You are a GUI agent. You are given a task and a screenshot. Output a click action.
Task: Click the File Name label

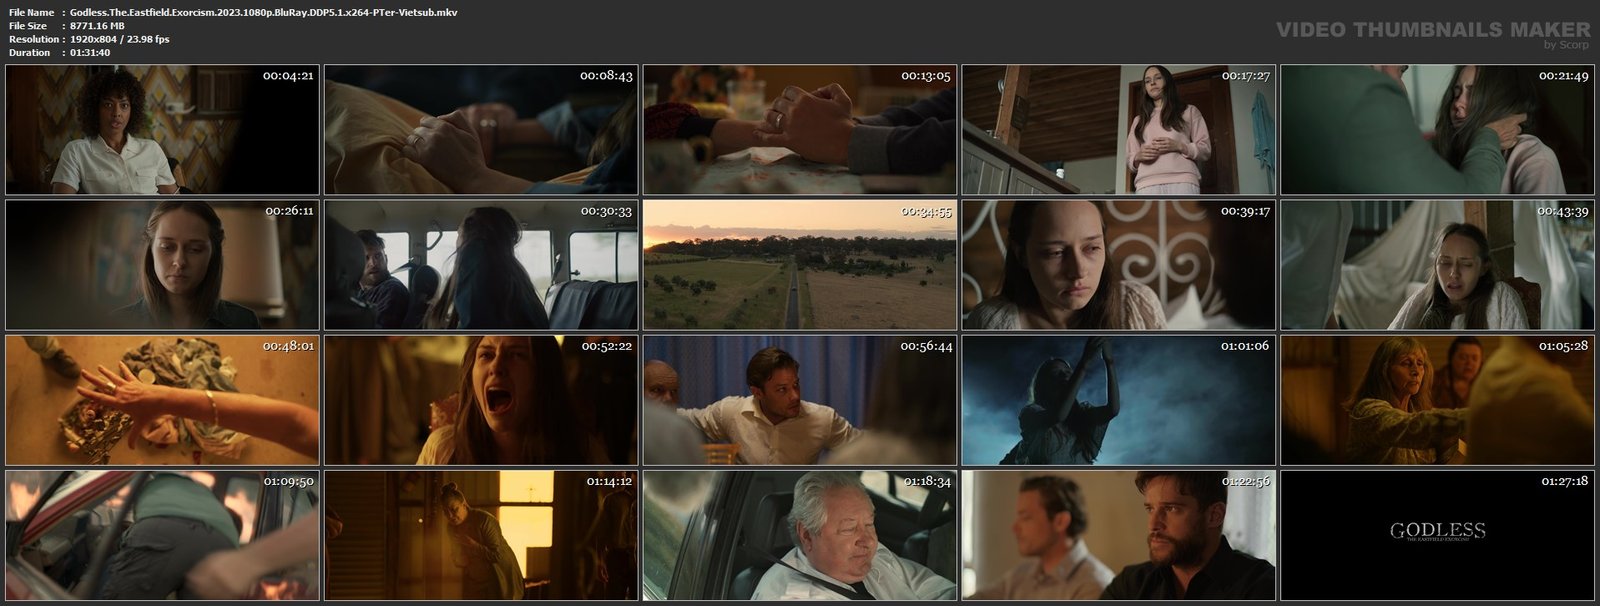pos(31,12)
